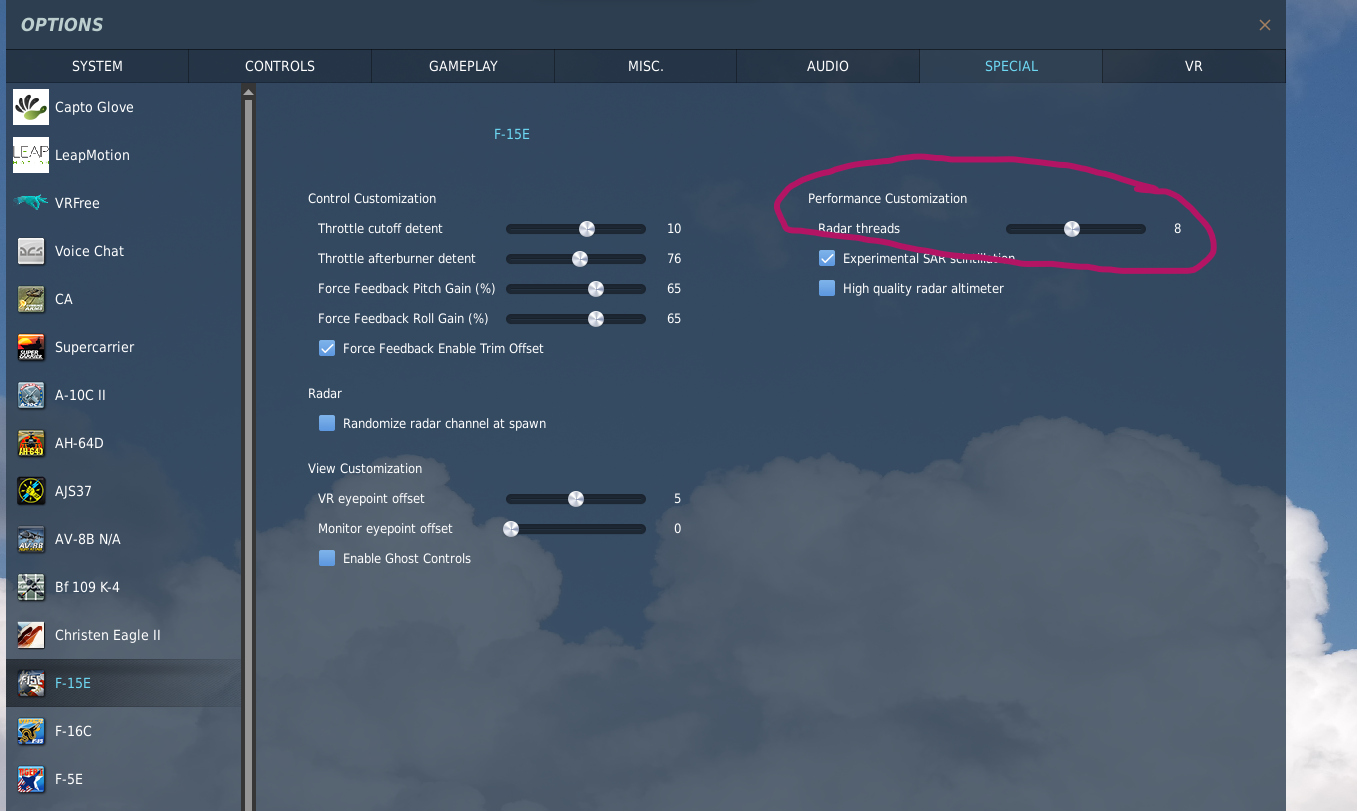Switch to the AUDIO tab
1357x811 pixels.
pyautogui.click(x=828, y=66)
